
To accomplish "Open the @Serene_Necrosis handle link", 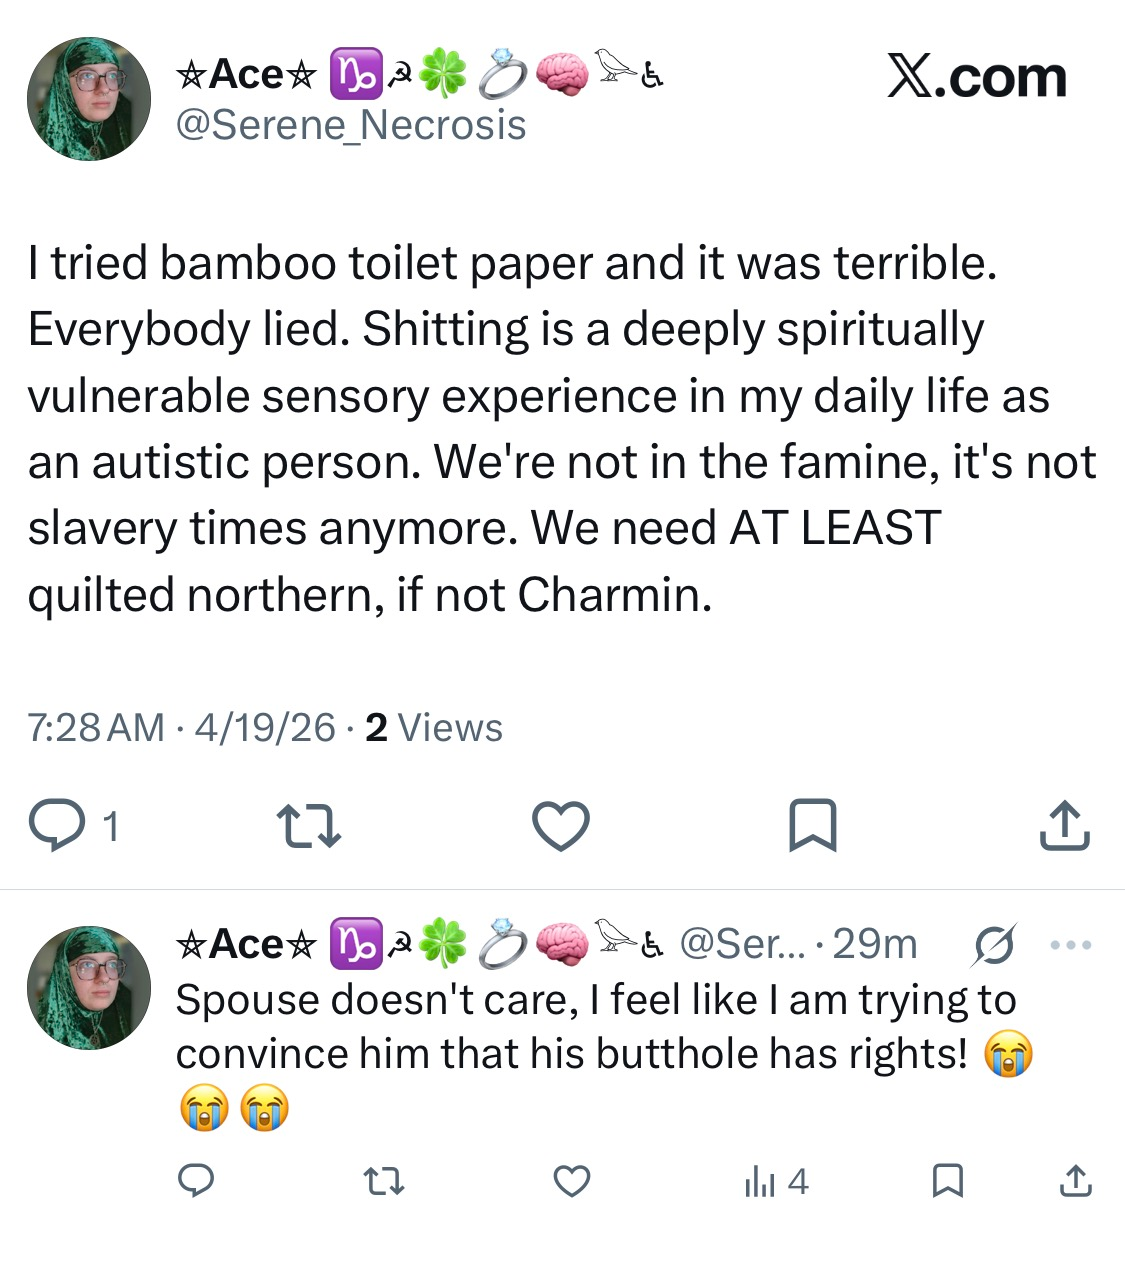I will pyautogui.click(x=350, y=126).
